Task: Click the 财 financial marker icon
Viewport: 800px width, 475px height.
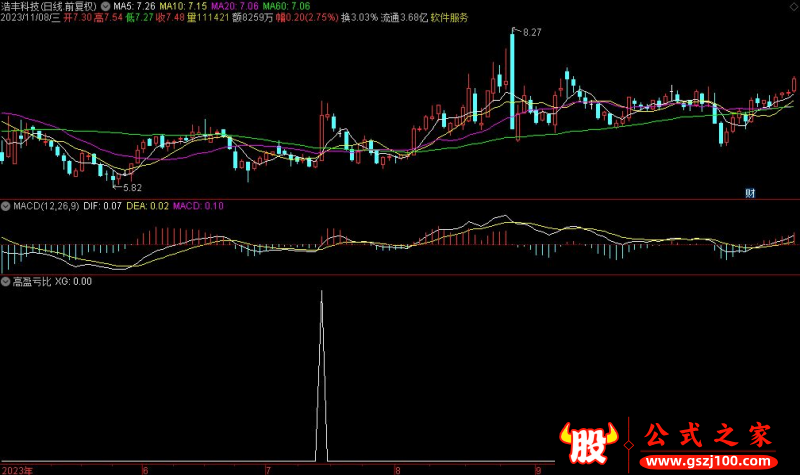Action: (749, 193)
